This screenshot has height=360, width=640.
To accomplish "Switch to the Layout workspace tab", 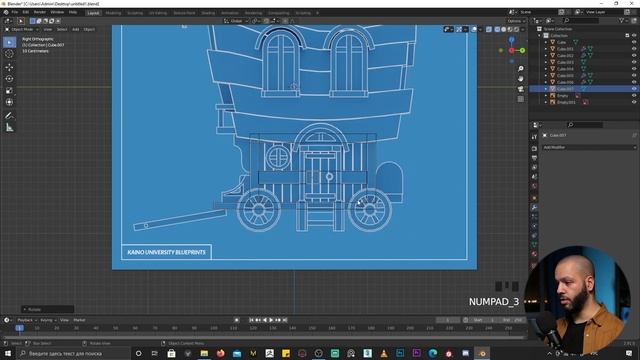I will click(x=93, y=13).
